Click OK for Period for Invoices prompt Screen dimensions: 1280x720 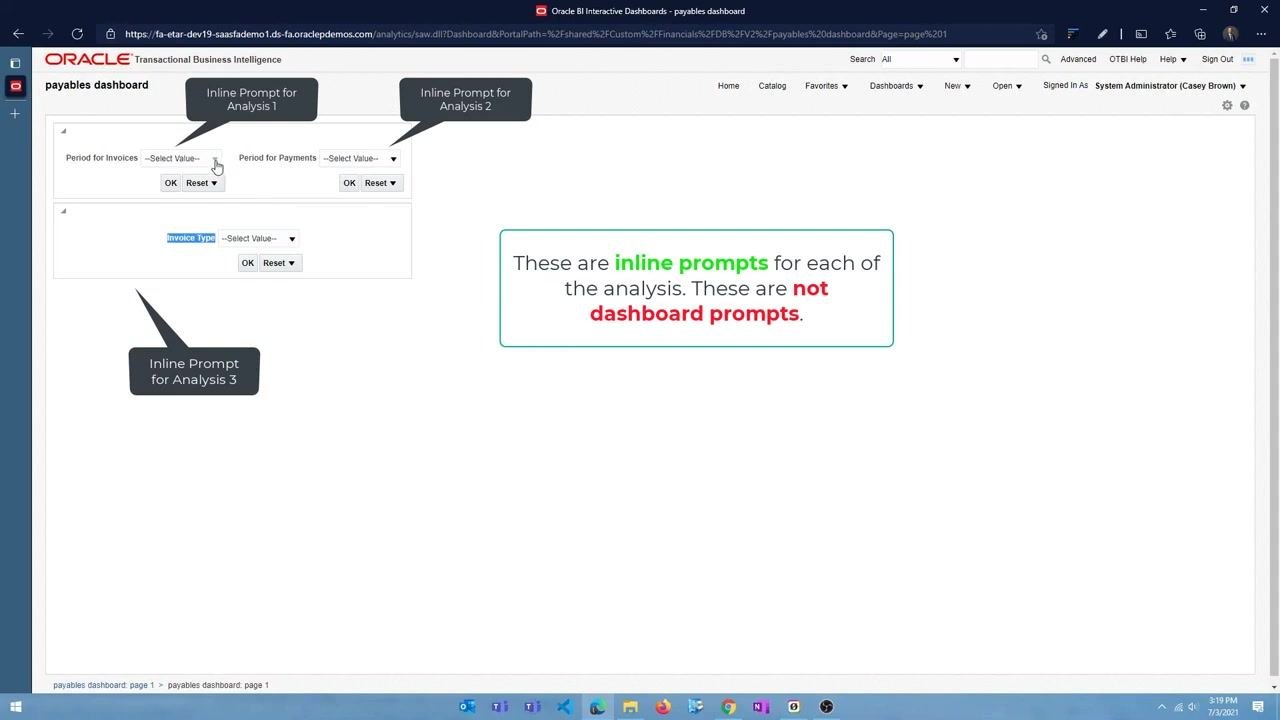(x=171, y=183)
